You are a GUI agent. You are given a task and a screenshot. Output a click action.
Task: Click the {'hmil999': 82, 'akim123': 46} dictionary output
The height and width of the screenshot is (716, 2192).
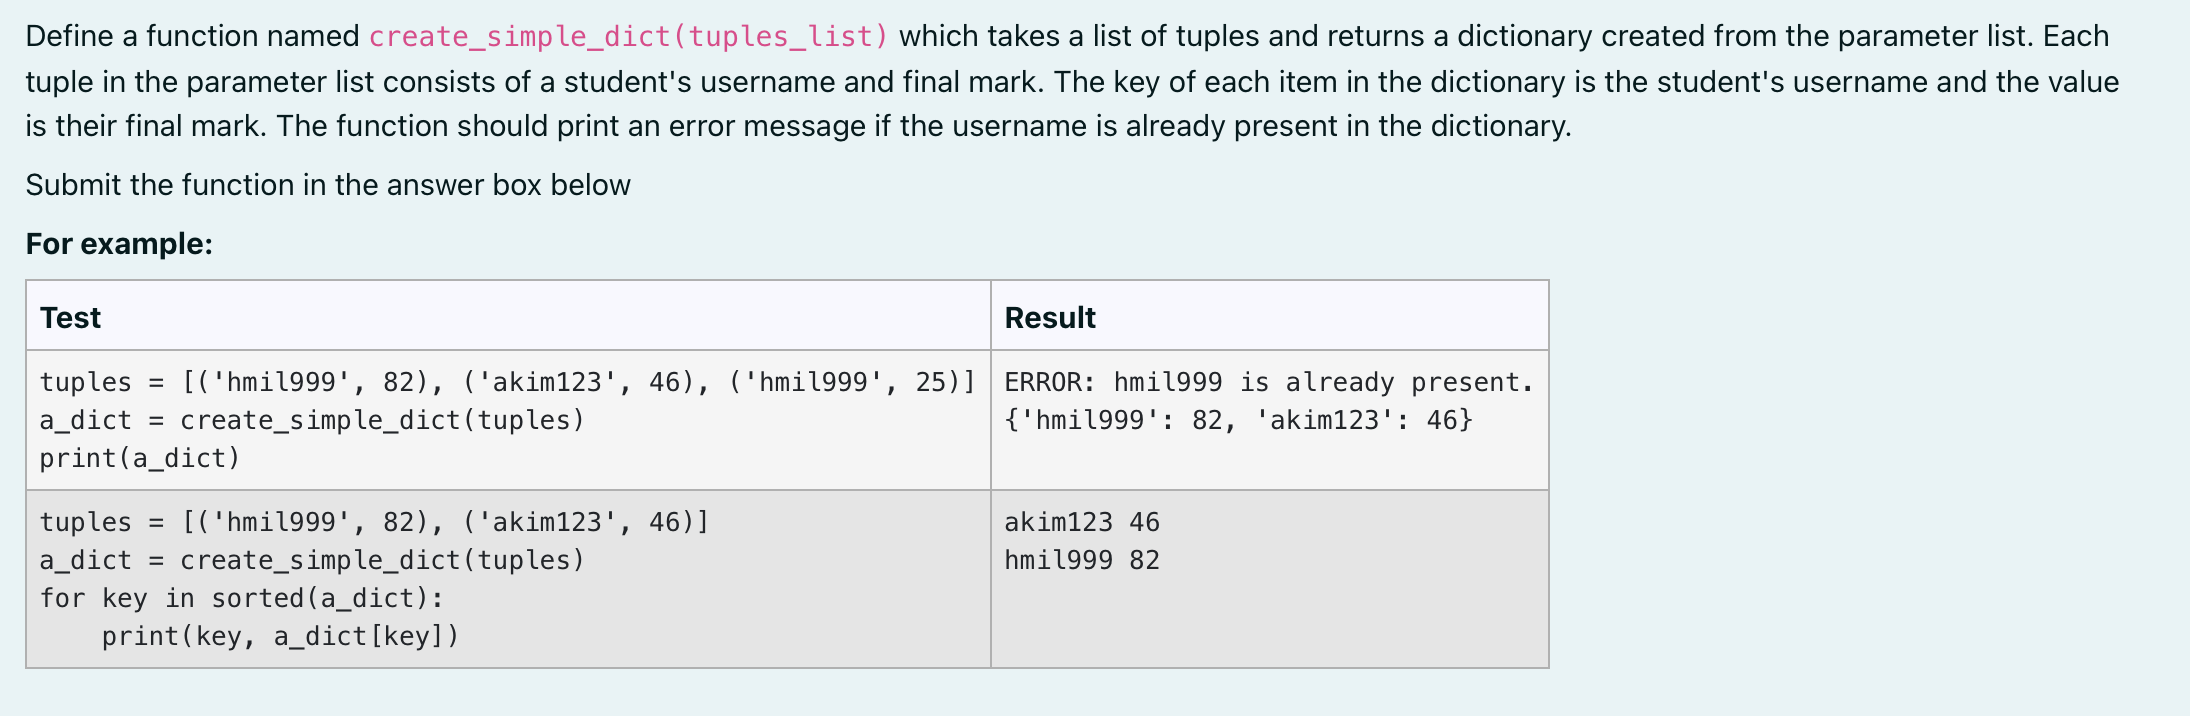tap(1238, 420)
